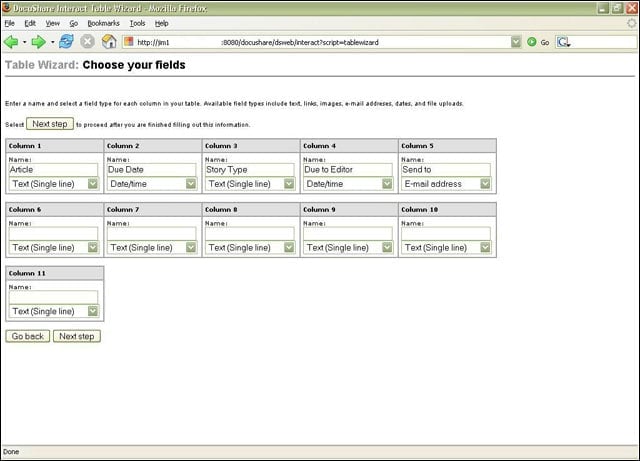Open the Go menu

[73, 23]
